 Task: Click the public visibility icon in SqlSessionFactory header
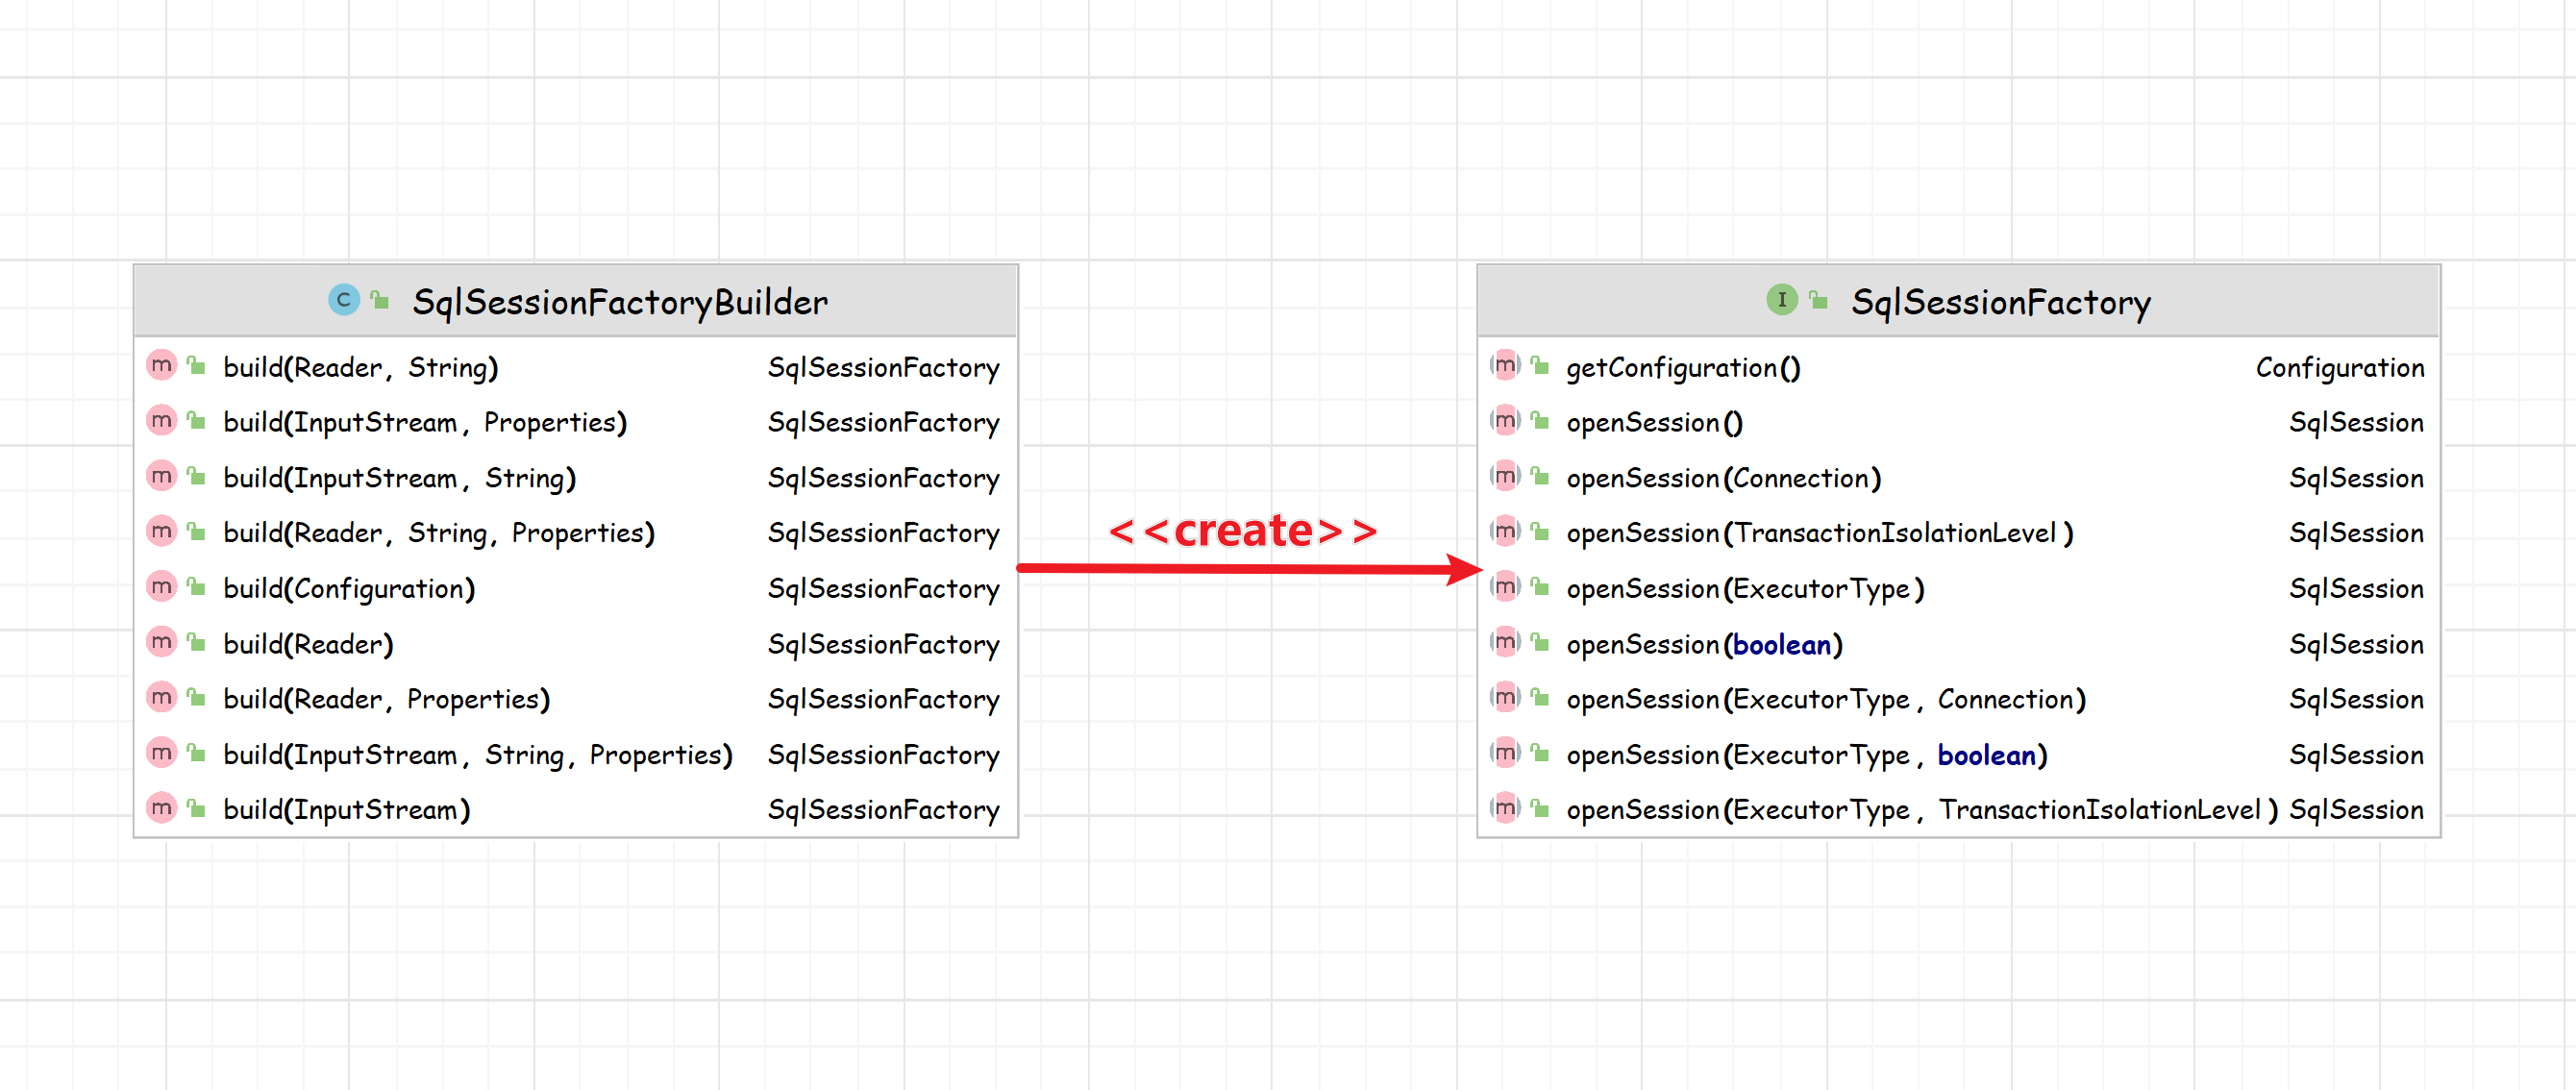tap(1819, 300)
